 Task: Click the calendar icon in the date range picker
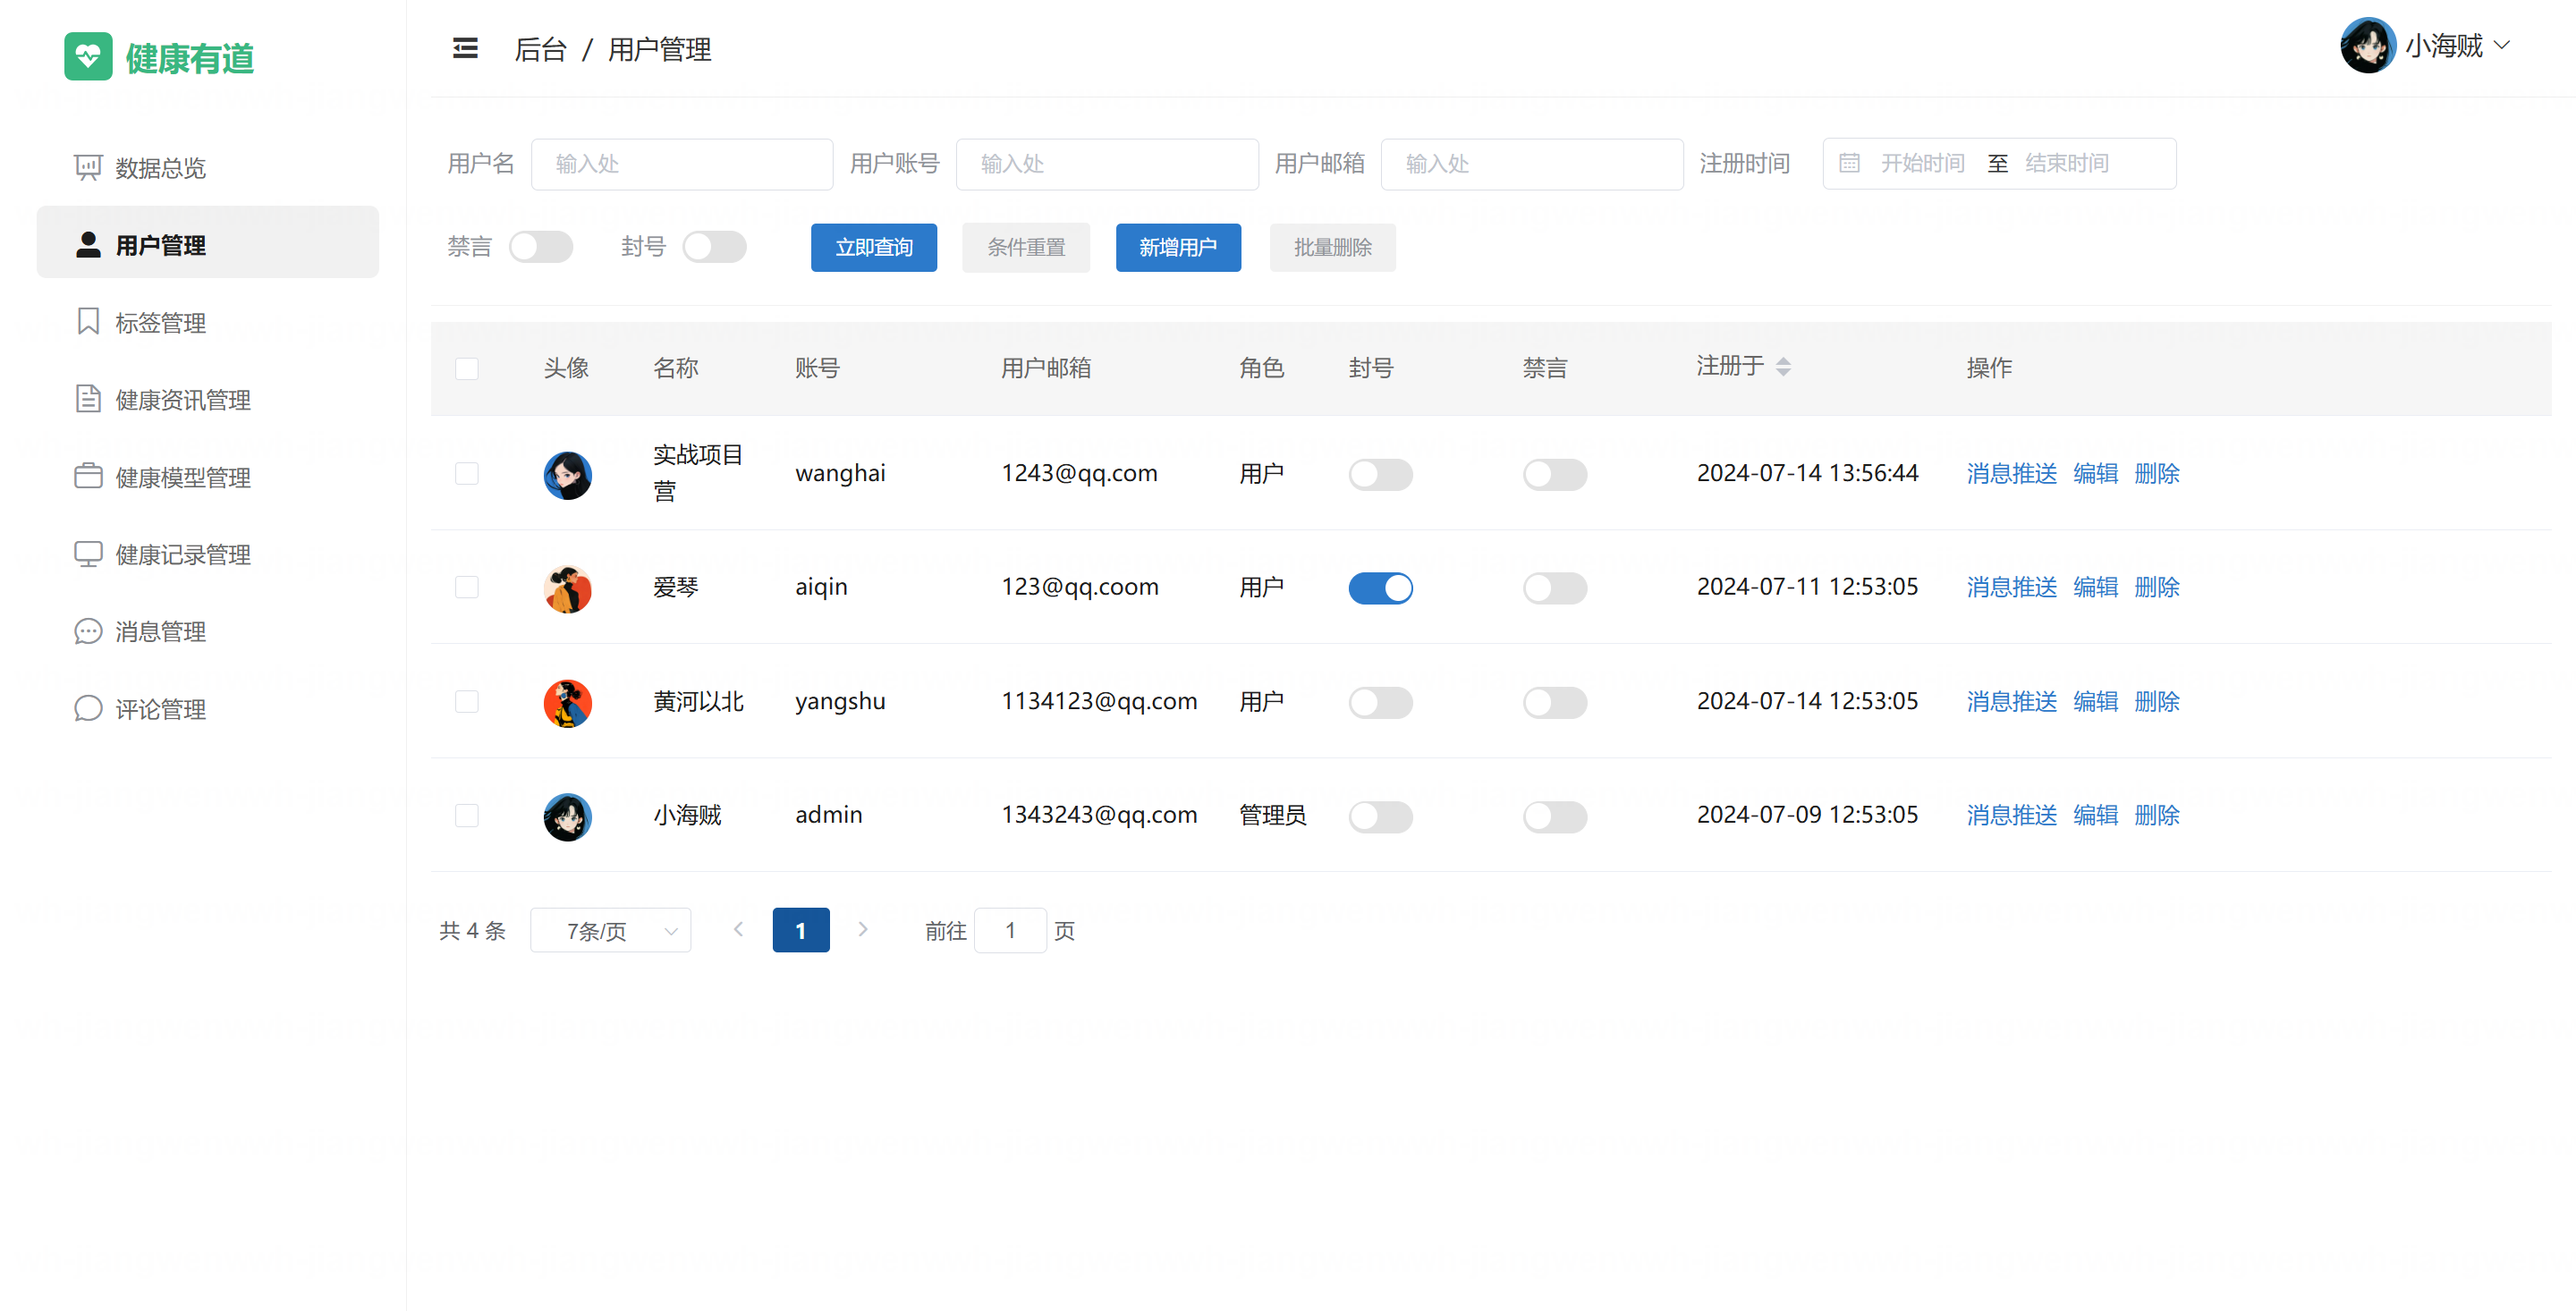(1849, 163)
